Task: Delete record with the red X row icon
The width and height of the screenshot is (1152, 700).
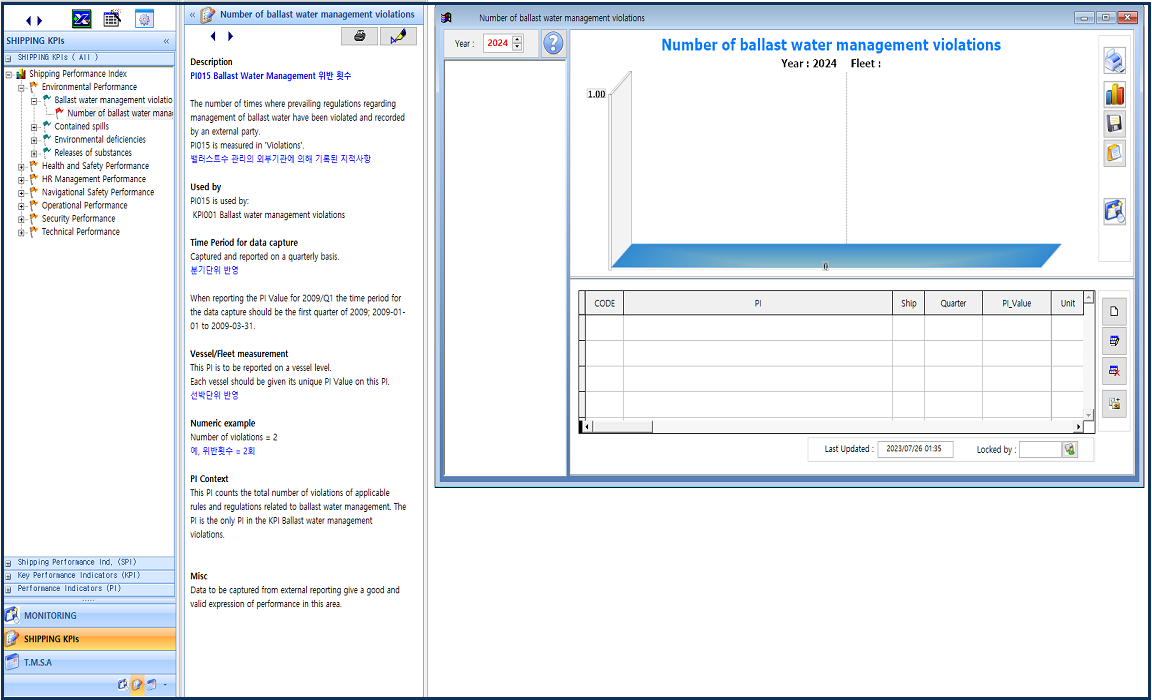Action: point(1115,371)
